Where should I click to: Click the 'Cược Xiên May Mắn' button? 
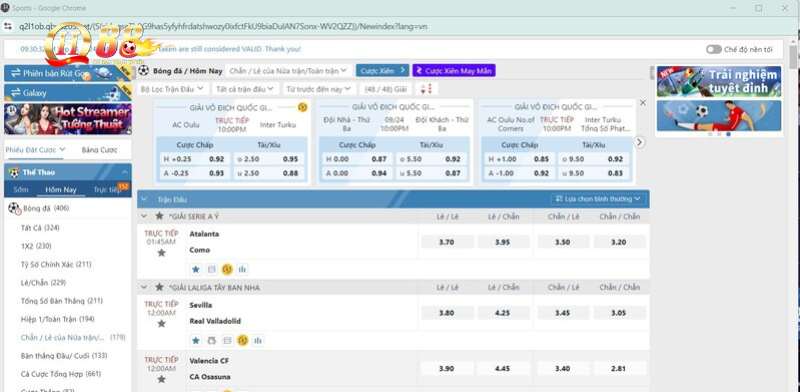click(x=454, y=70)
